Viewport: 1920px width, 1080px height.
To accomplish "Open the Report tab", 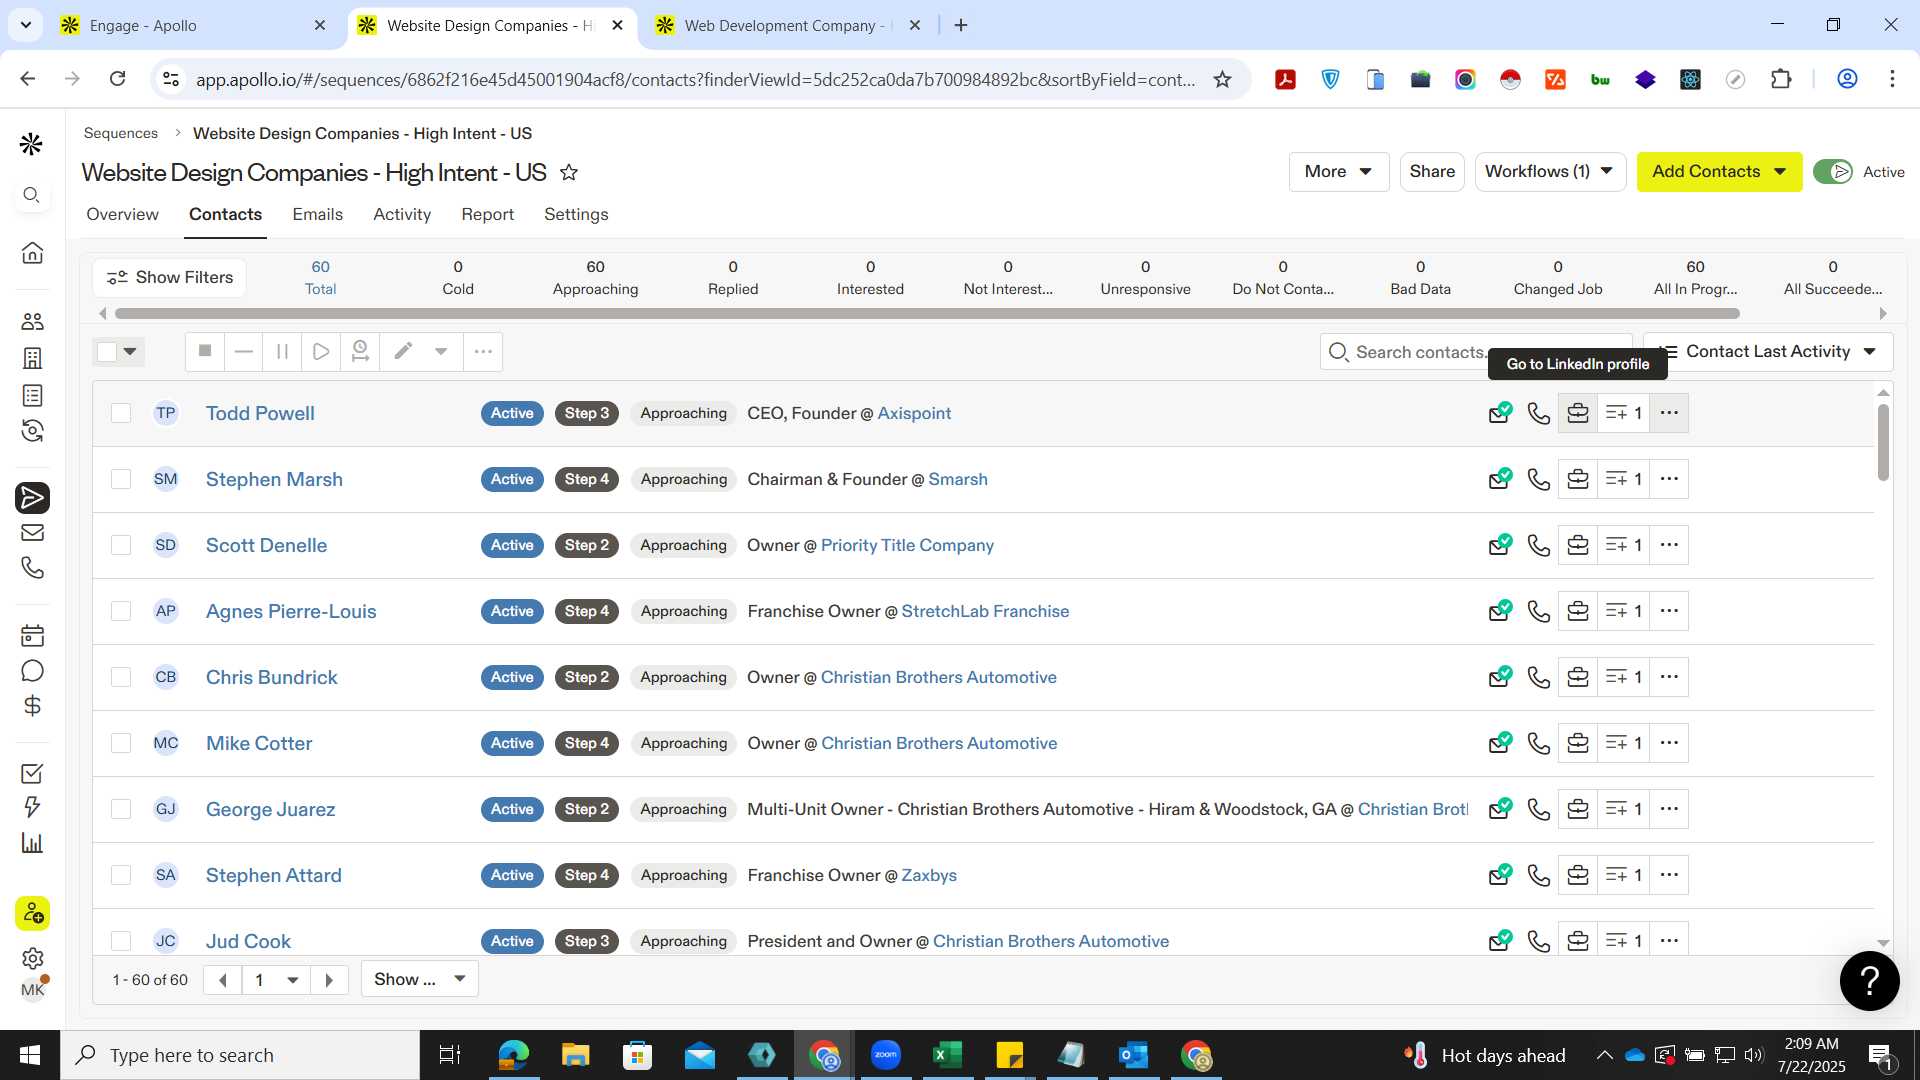I will 487,214.
